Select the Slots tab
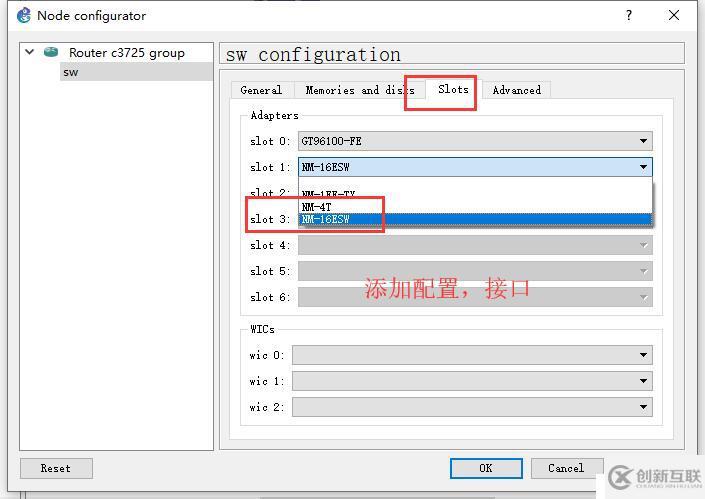The height and width of the screenshot is (499, 705). pyautogui.click(x=453, y=89)
